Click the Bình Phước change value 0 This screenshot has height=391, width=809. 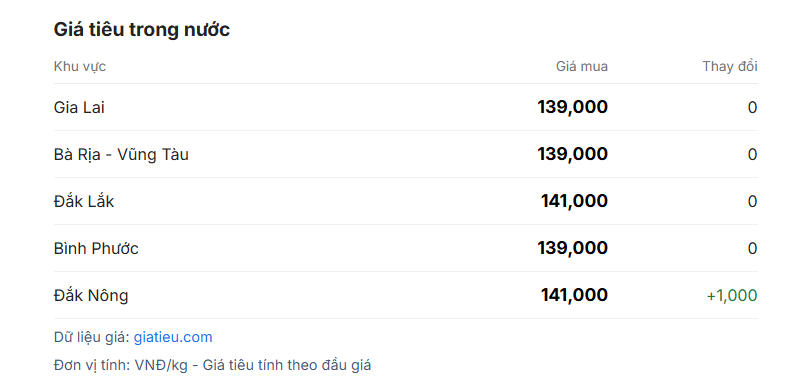tap(752, 249)
